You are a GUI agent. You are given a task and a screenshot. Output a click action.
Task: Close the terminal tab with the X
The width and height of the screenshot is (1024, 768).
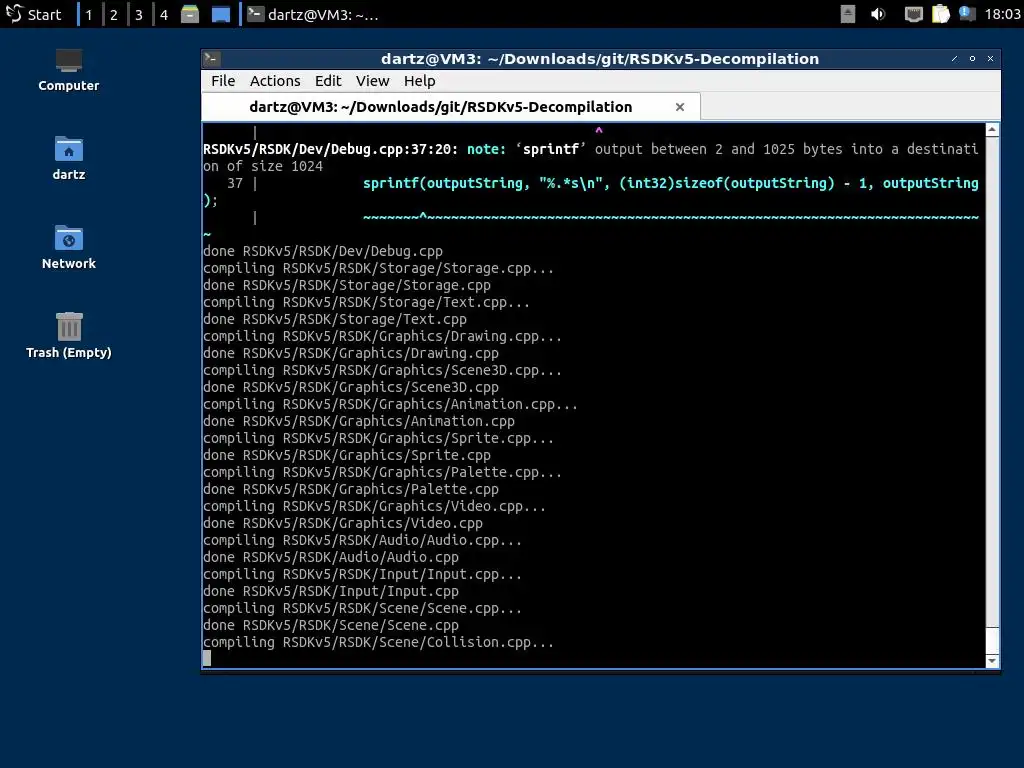(x=680, y=107)
